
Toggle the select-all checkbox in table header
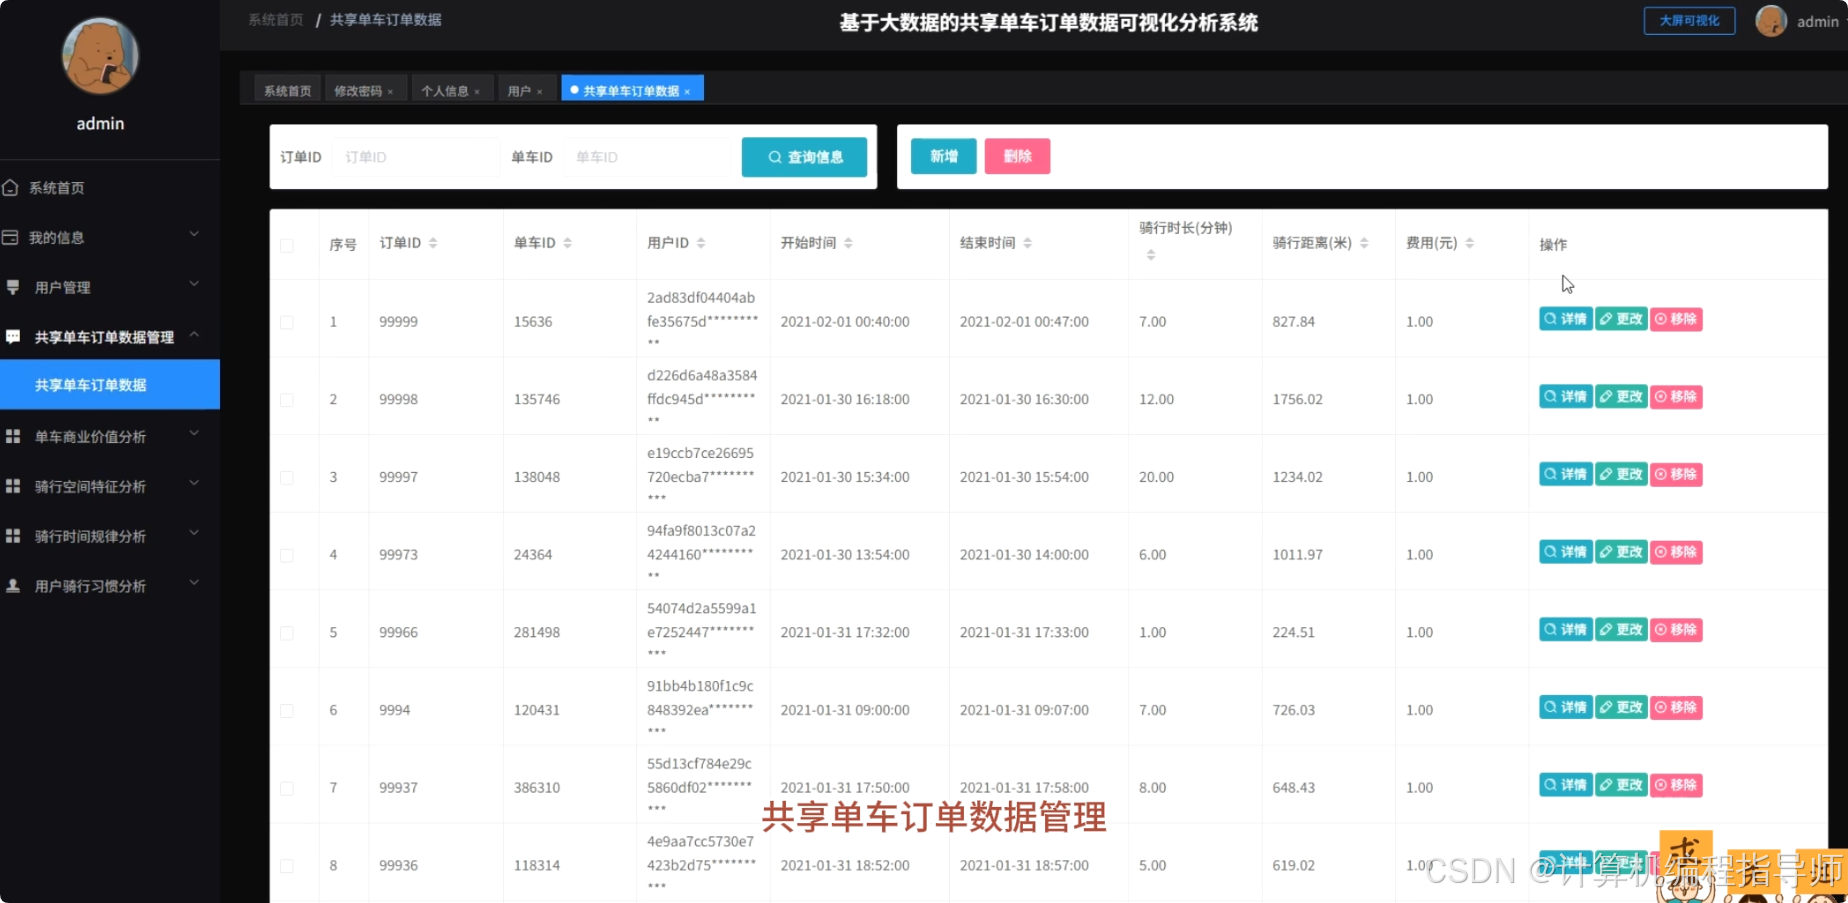click(x=287, y=245)
